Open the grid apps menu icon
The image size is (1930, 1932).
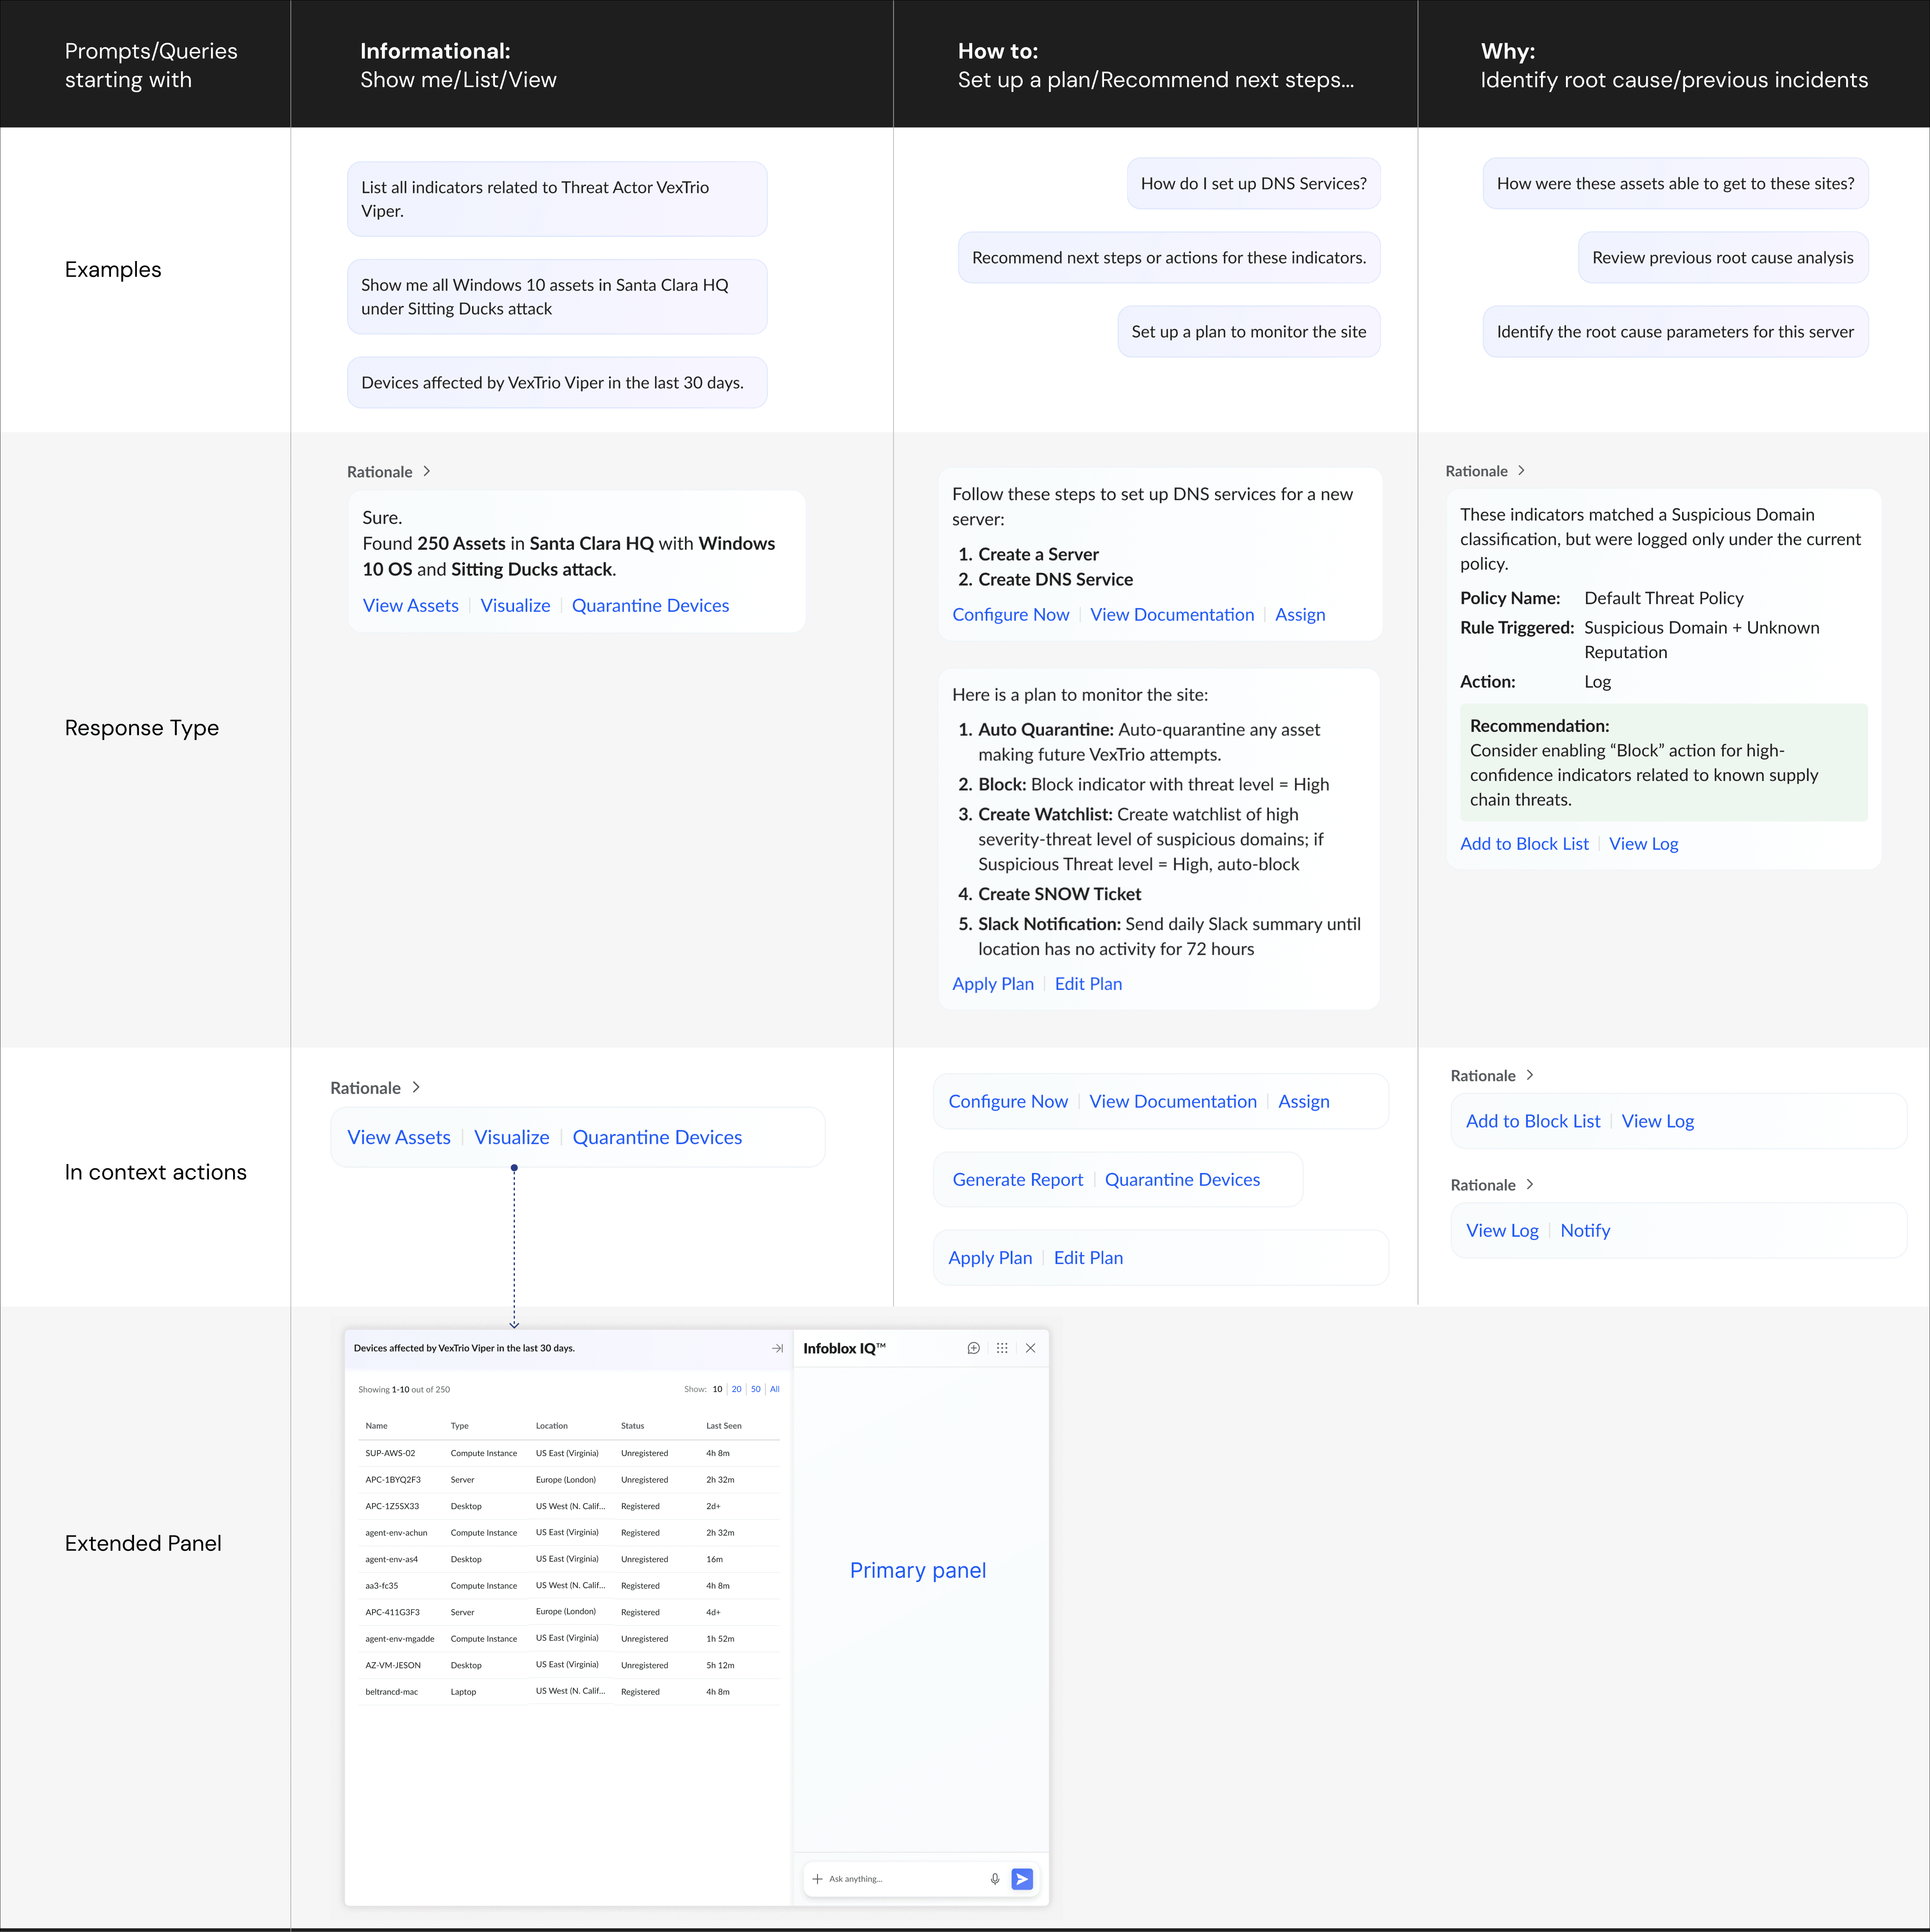1002,1348
